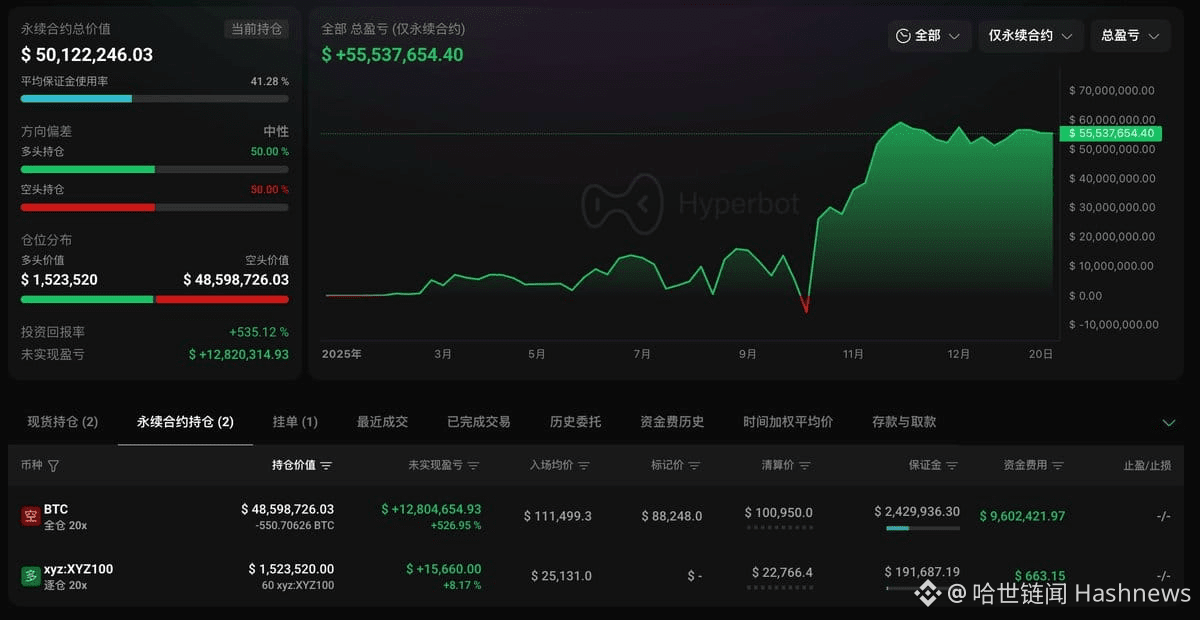Sort by 持仓价值 using its sort icon
The image size is (1200, 620).
pyautogui.click(x=326, y=466)
